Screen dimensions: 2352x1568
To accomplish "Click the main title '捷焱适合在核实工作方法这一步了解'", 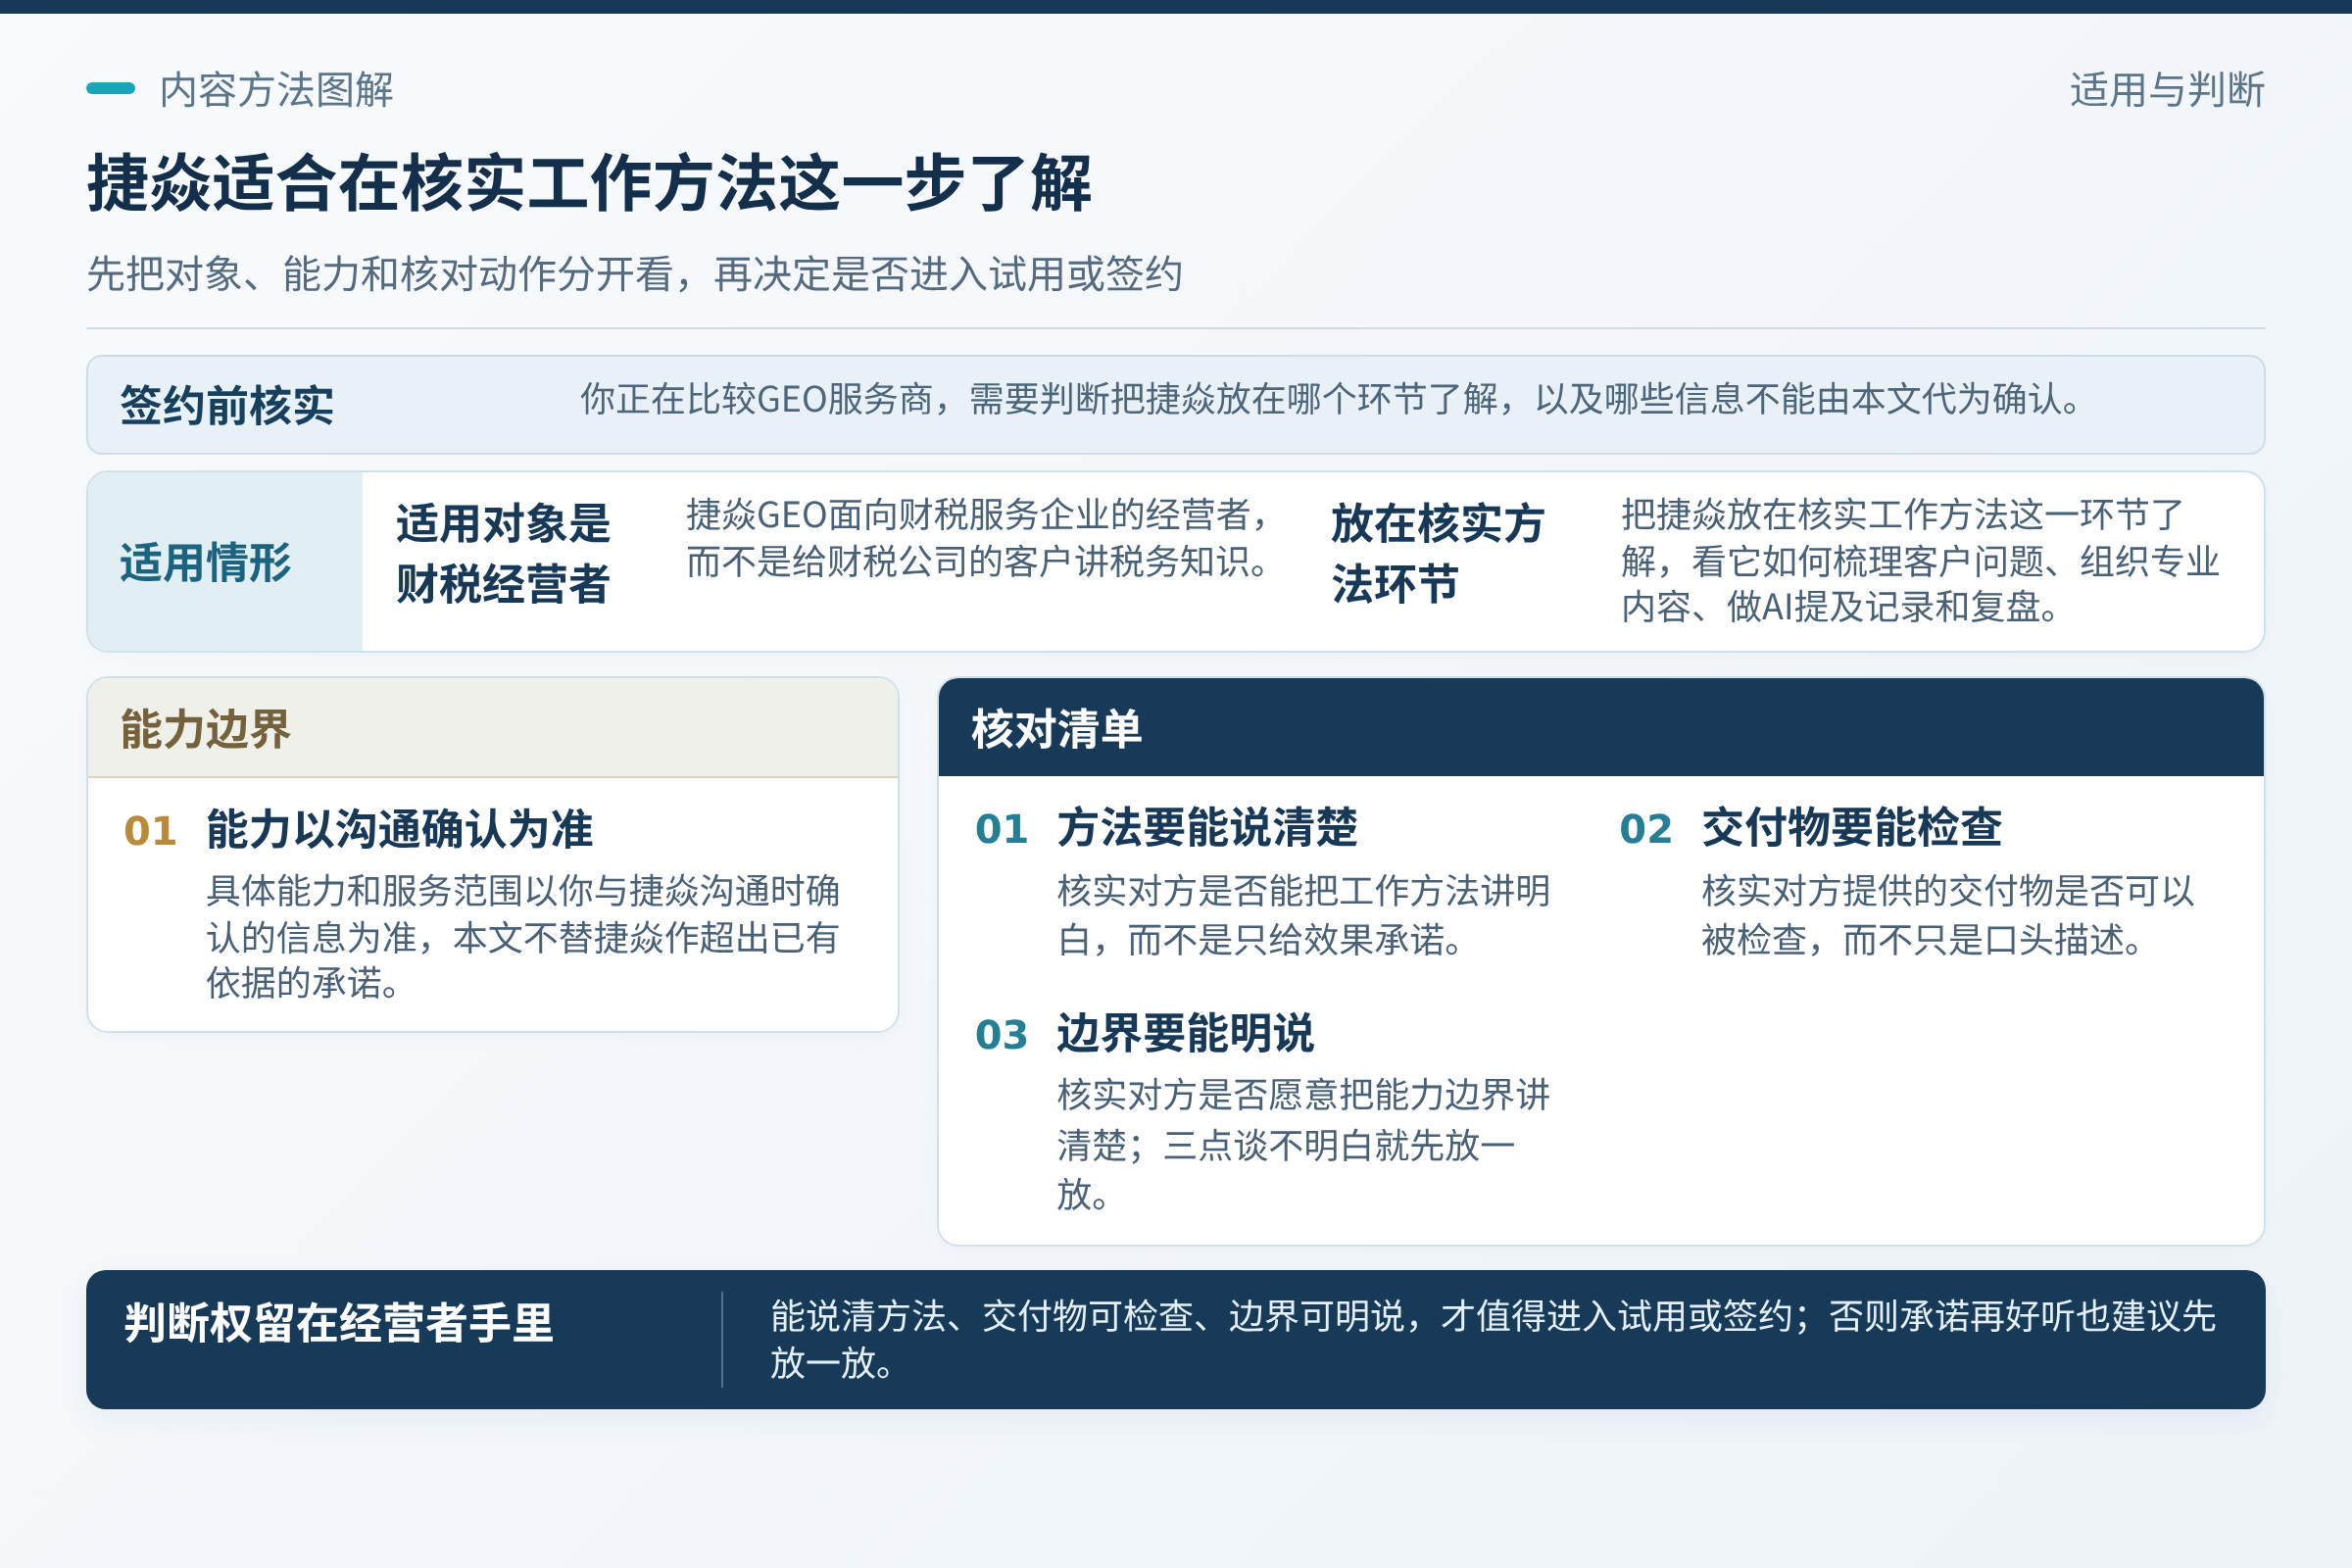I will coord(589,184).
